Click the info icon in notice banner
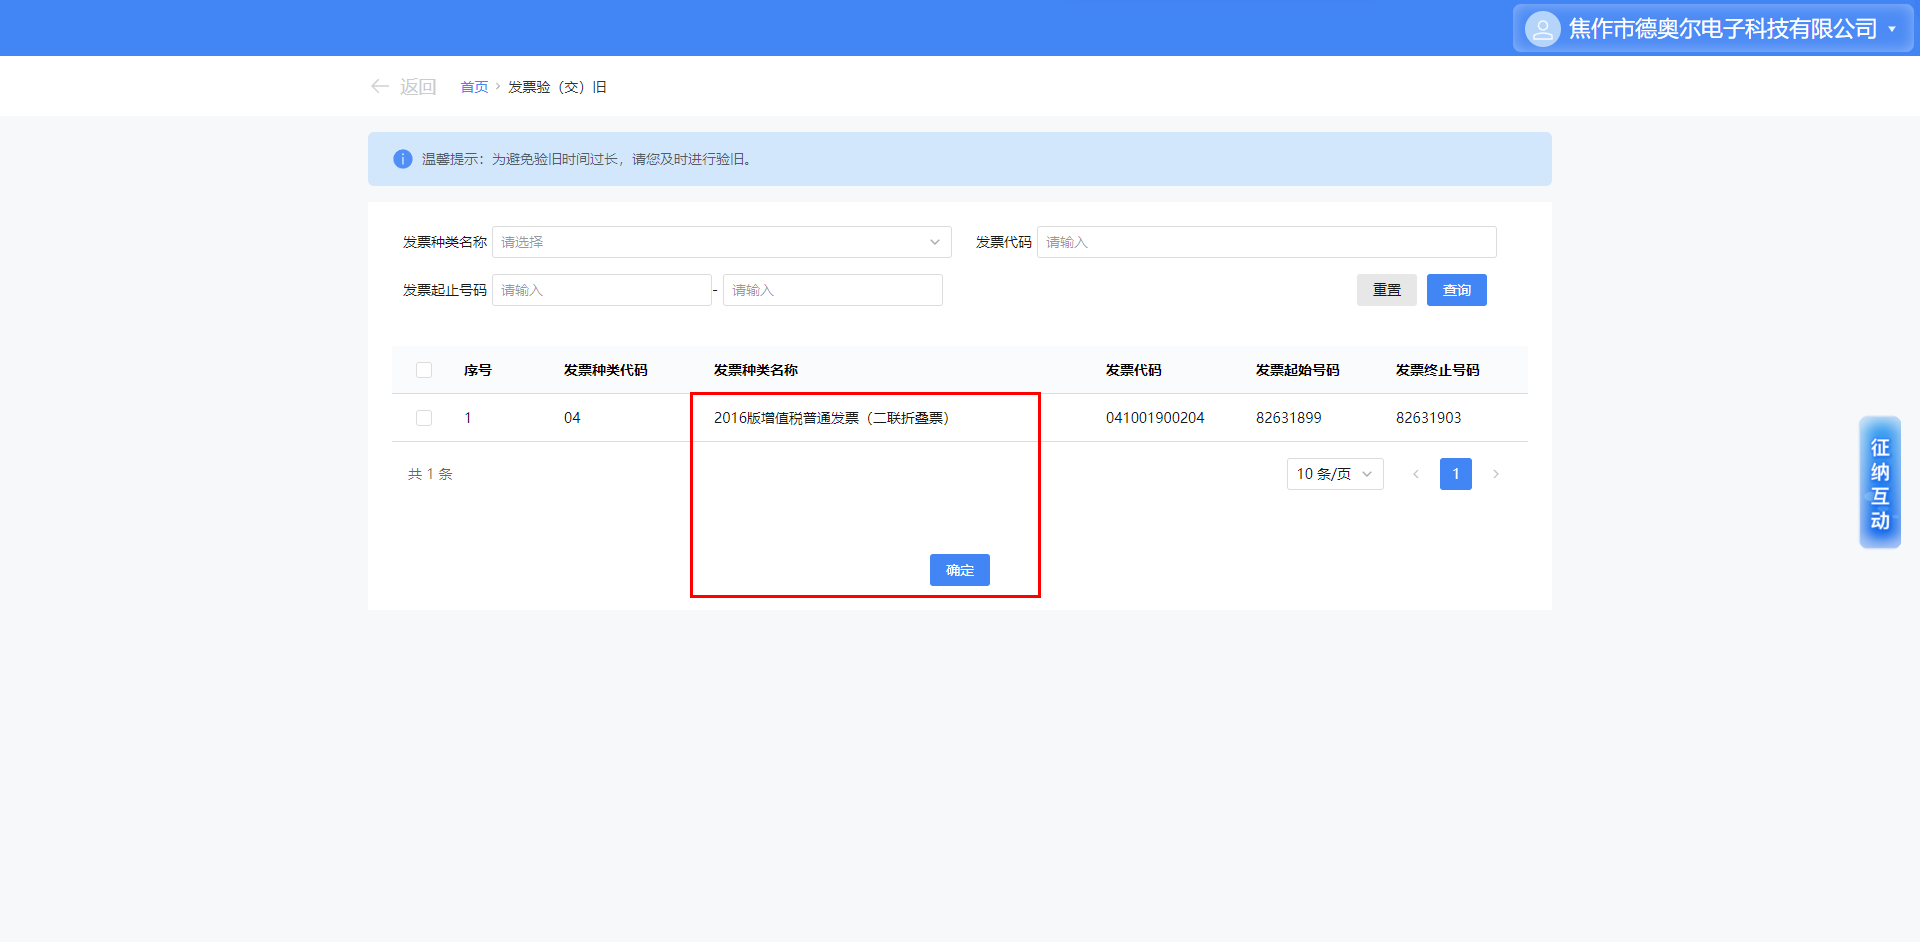Viewport: 1920px width, 942px height. [403, 159]
